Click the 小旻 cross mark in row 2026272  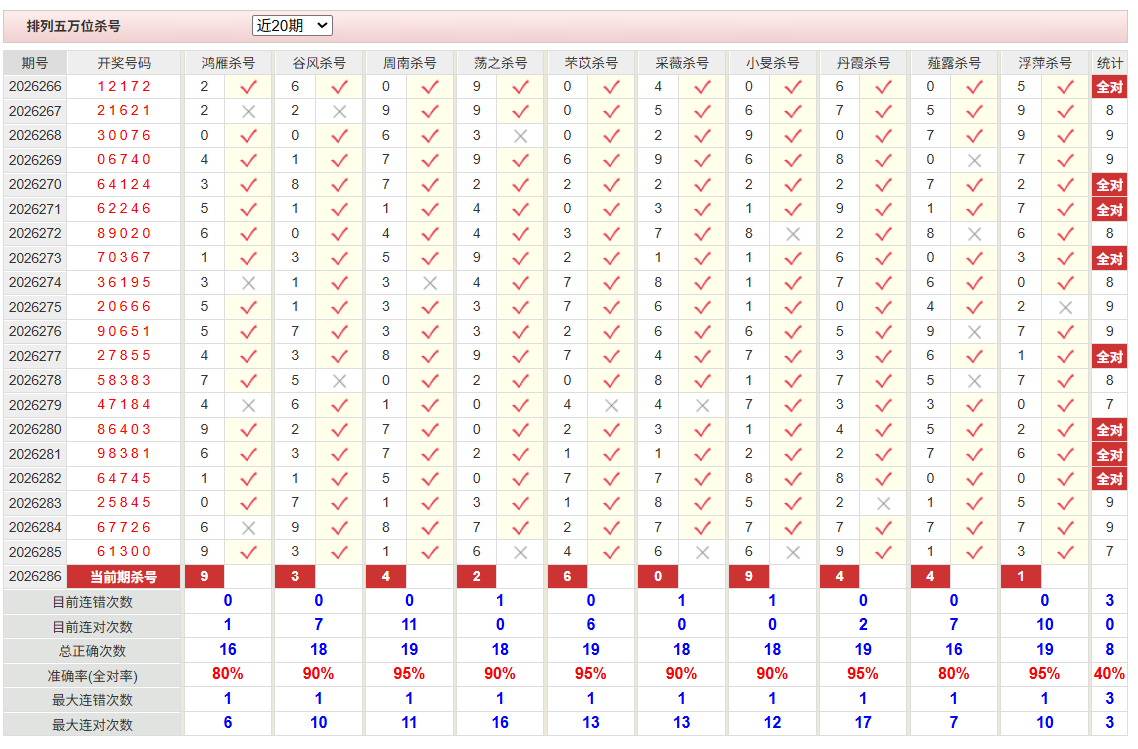click(793, 234)
